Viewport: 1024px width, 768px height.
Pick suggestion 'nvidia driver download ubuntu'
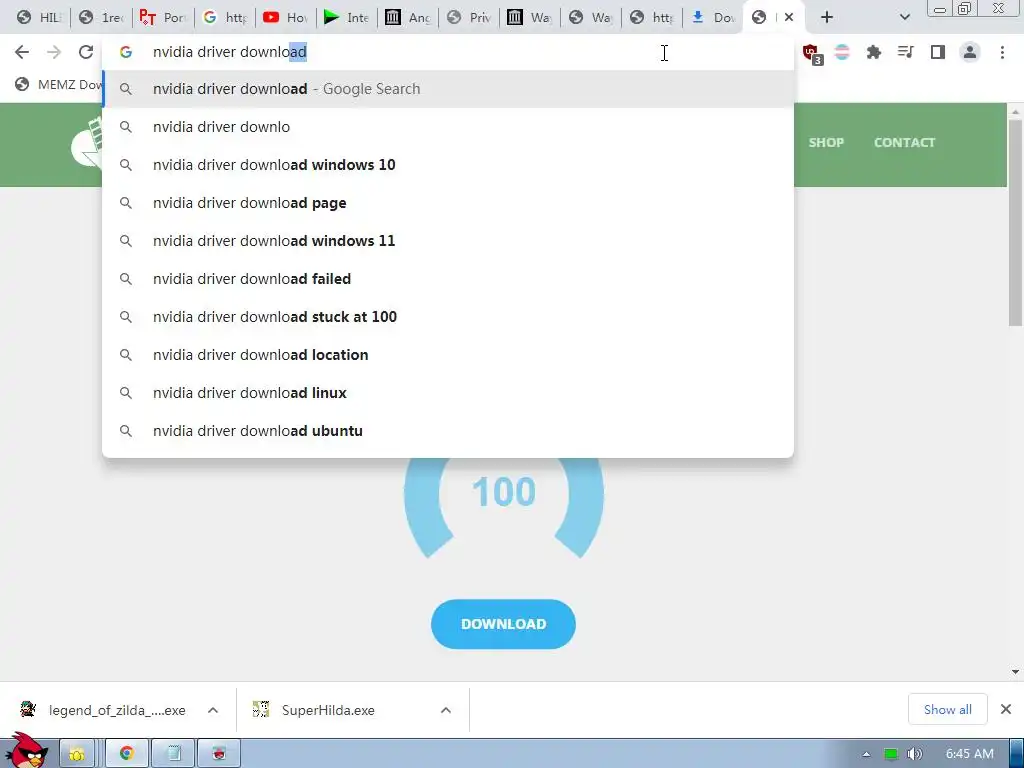[448, 430]
